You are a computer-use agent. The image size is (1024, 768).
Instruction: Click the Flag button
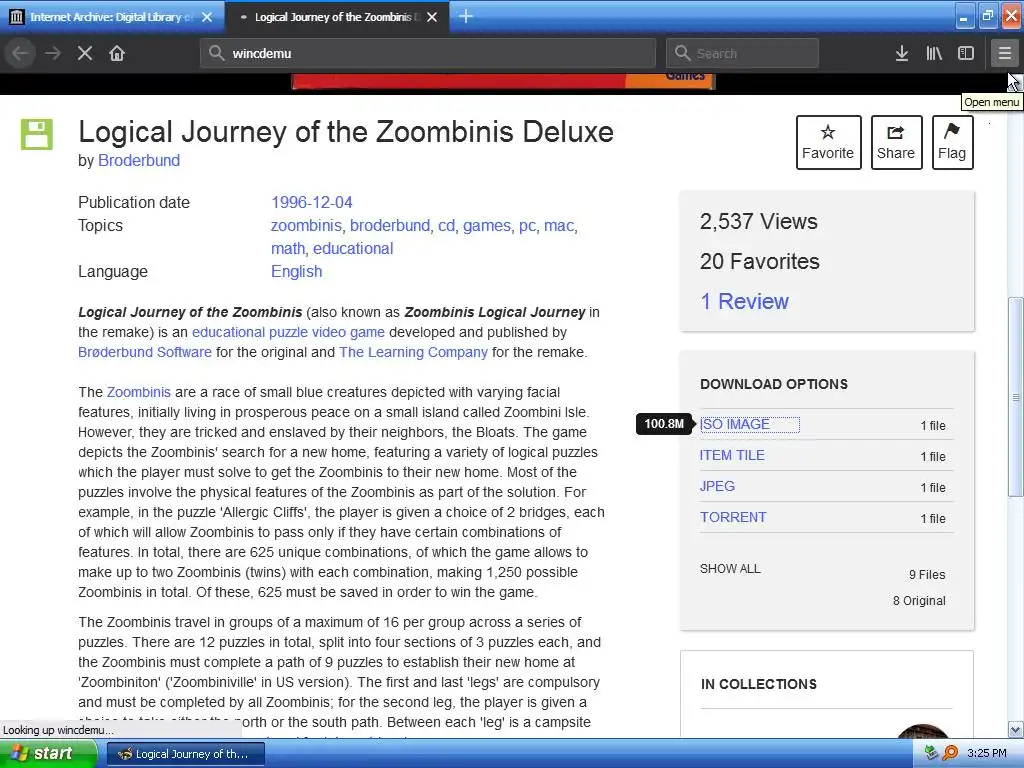click(x=952, y=142)
